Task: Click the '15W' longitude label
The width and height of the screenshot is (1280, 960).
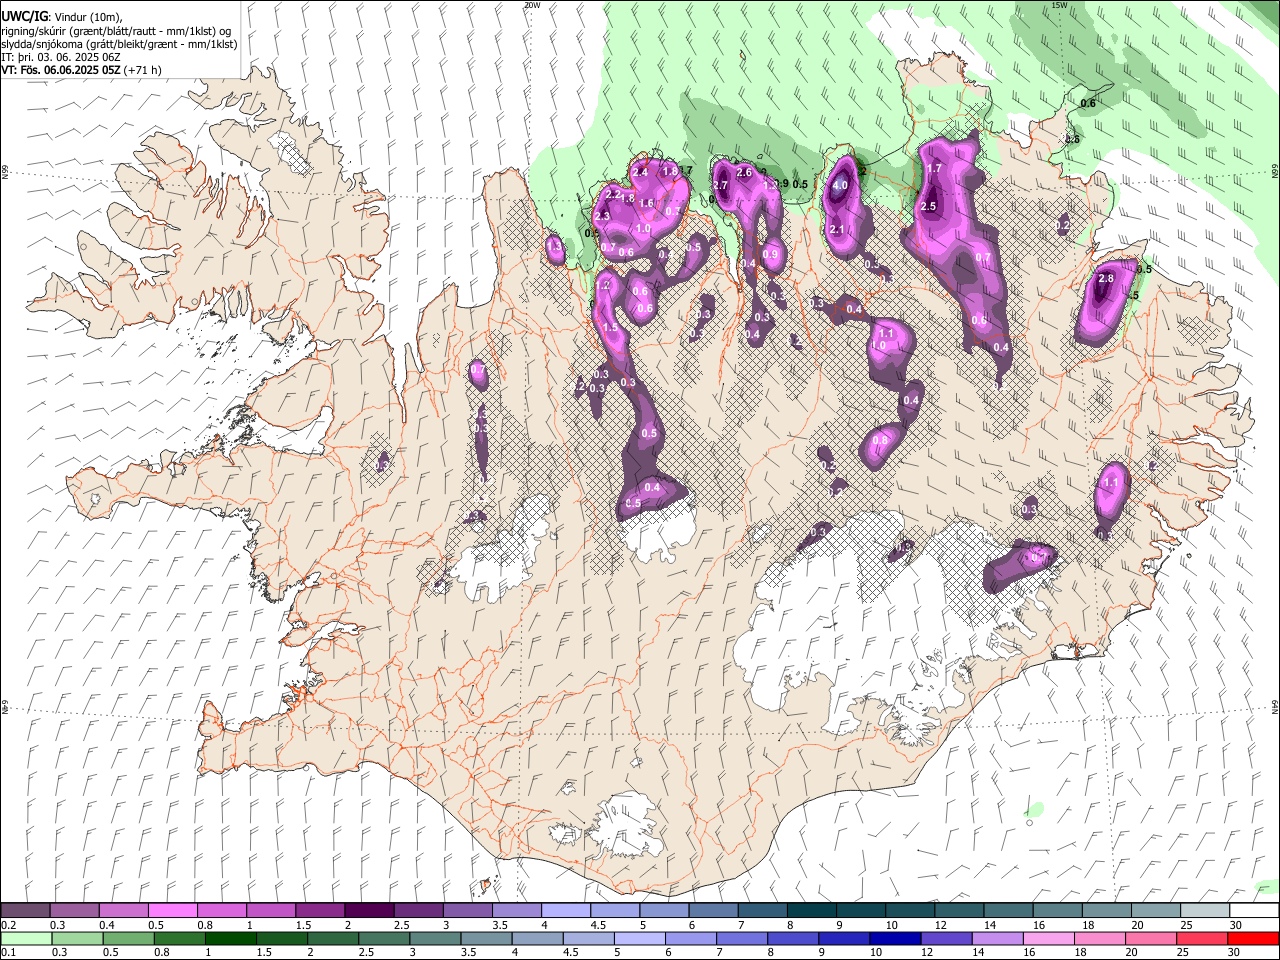Action: (1060, 5)
